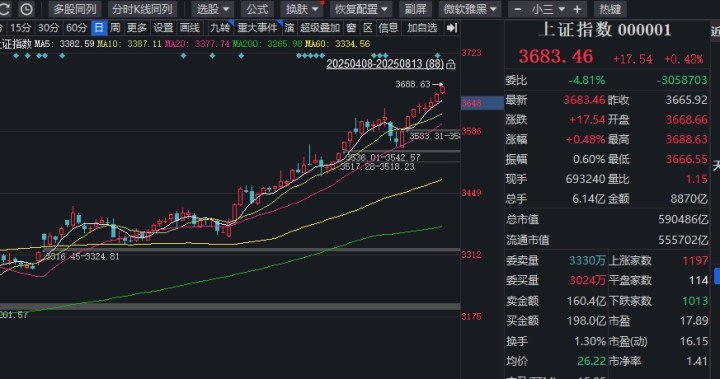Open the 换肤 skin dropdown

point(302,9)
